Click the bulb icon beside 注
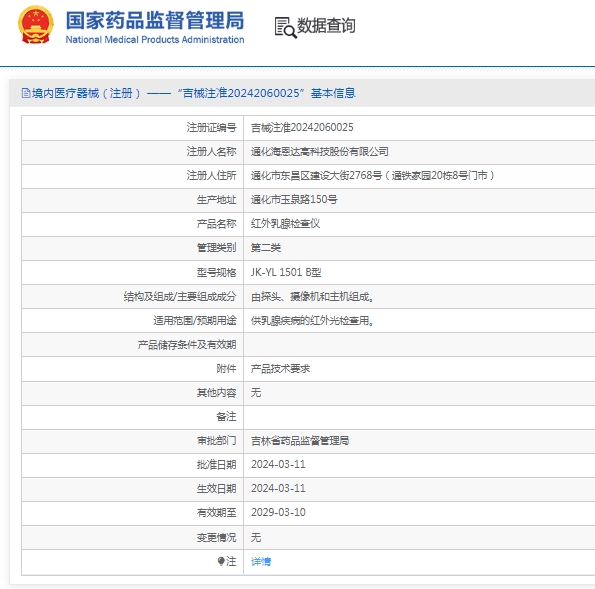 pyautogui.click(x=221, y=561)
